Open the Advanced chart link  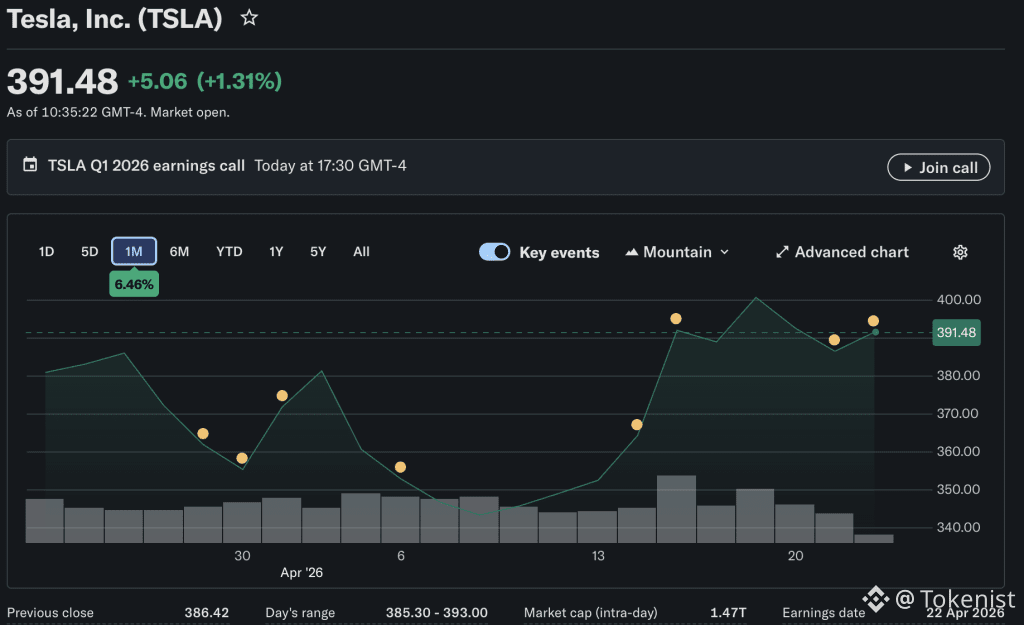click(x=851, y=252)
